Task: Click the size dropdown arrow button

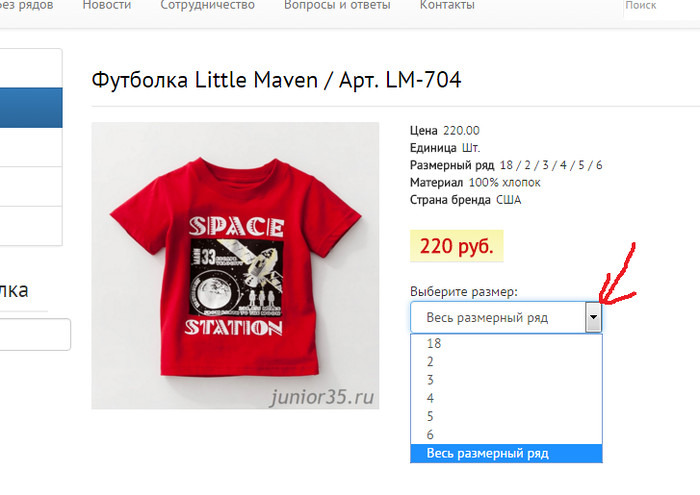Action: click(x=593, y=317)
